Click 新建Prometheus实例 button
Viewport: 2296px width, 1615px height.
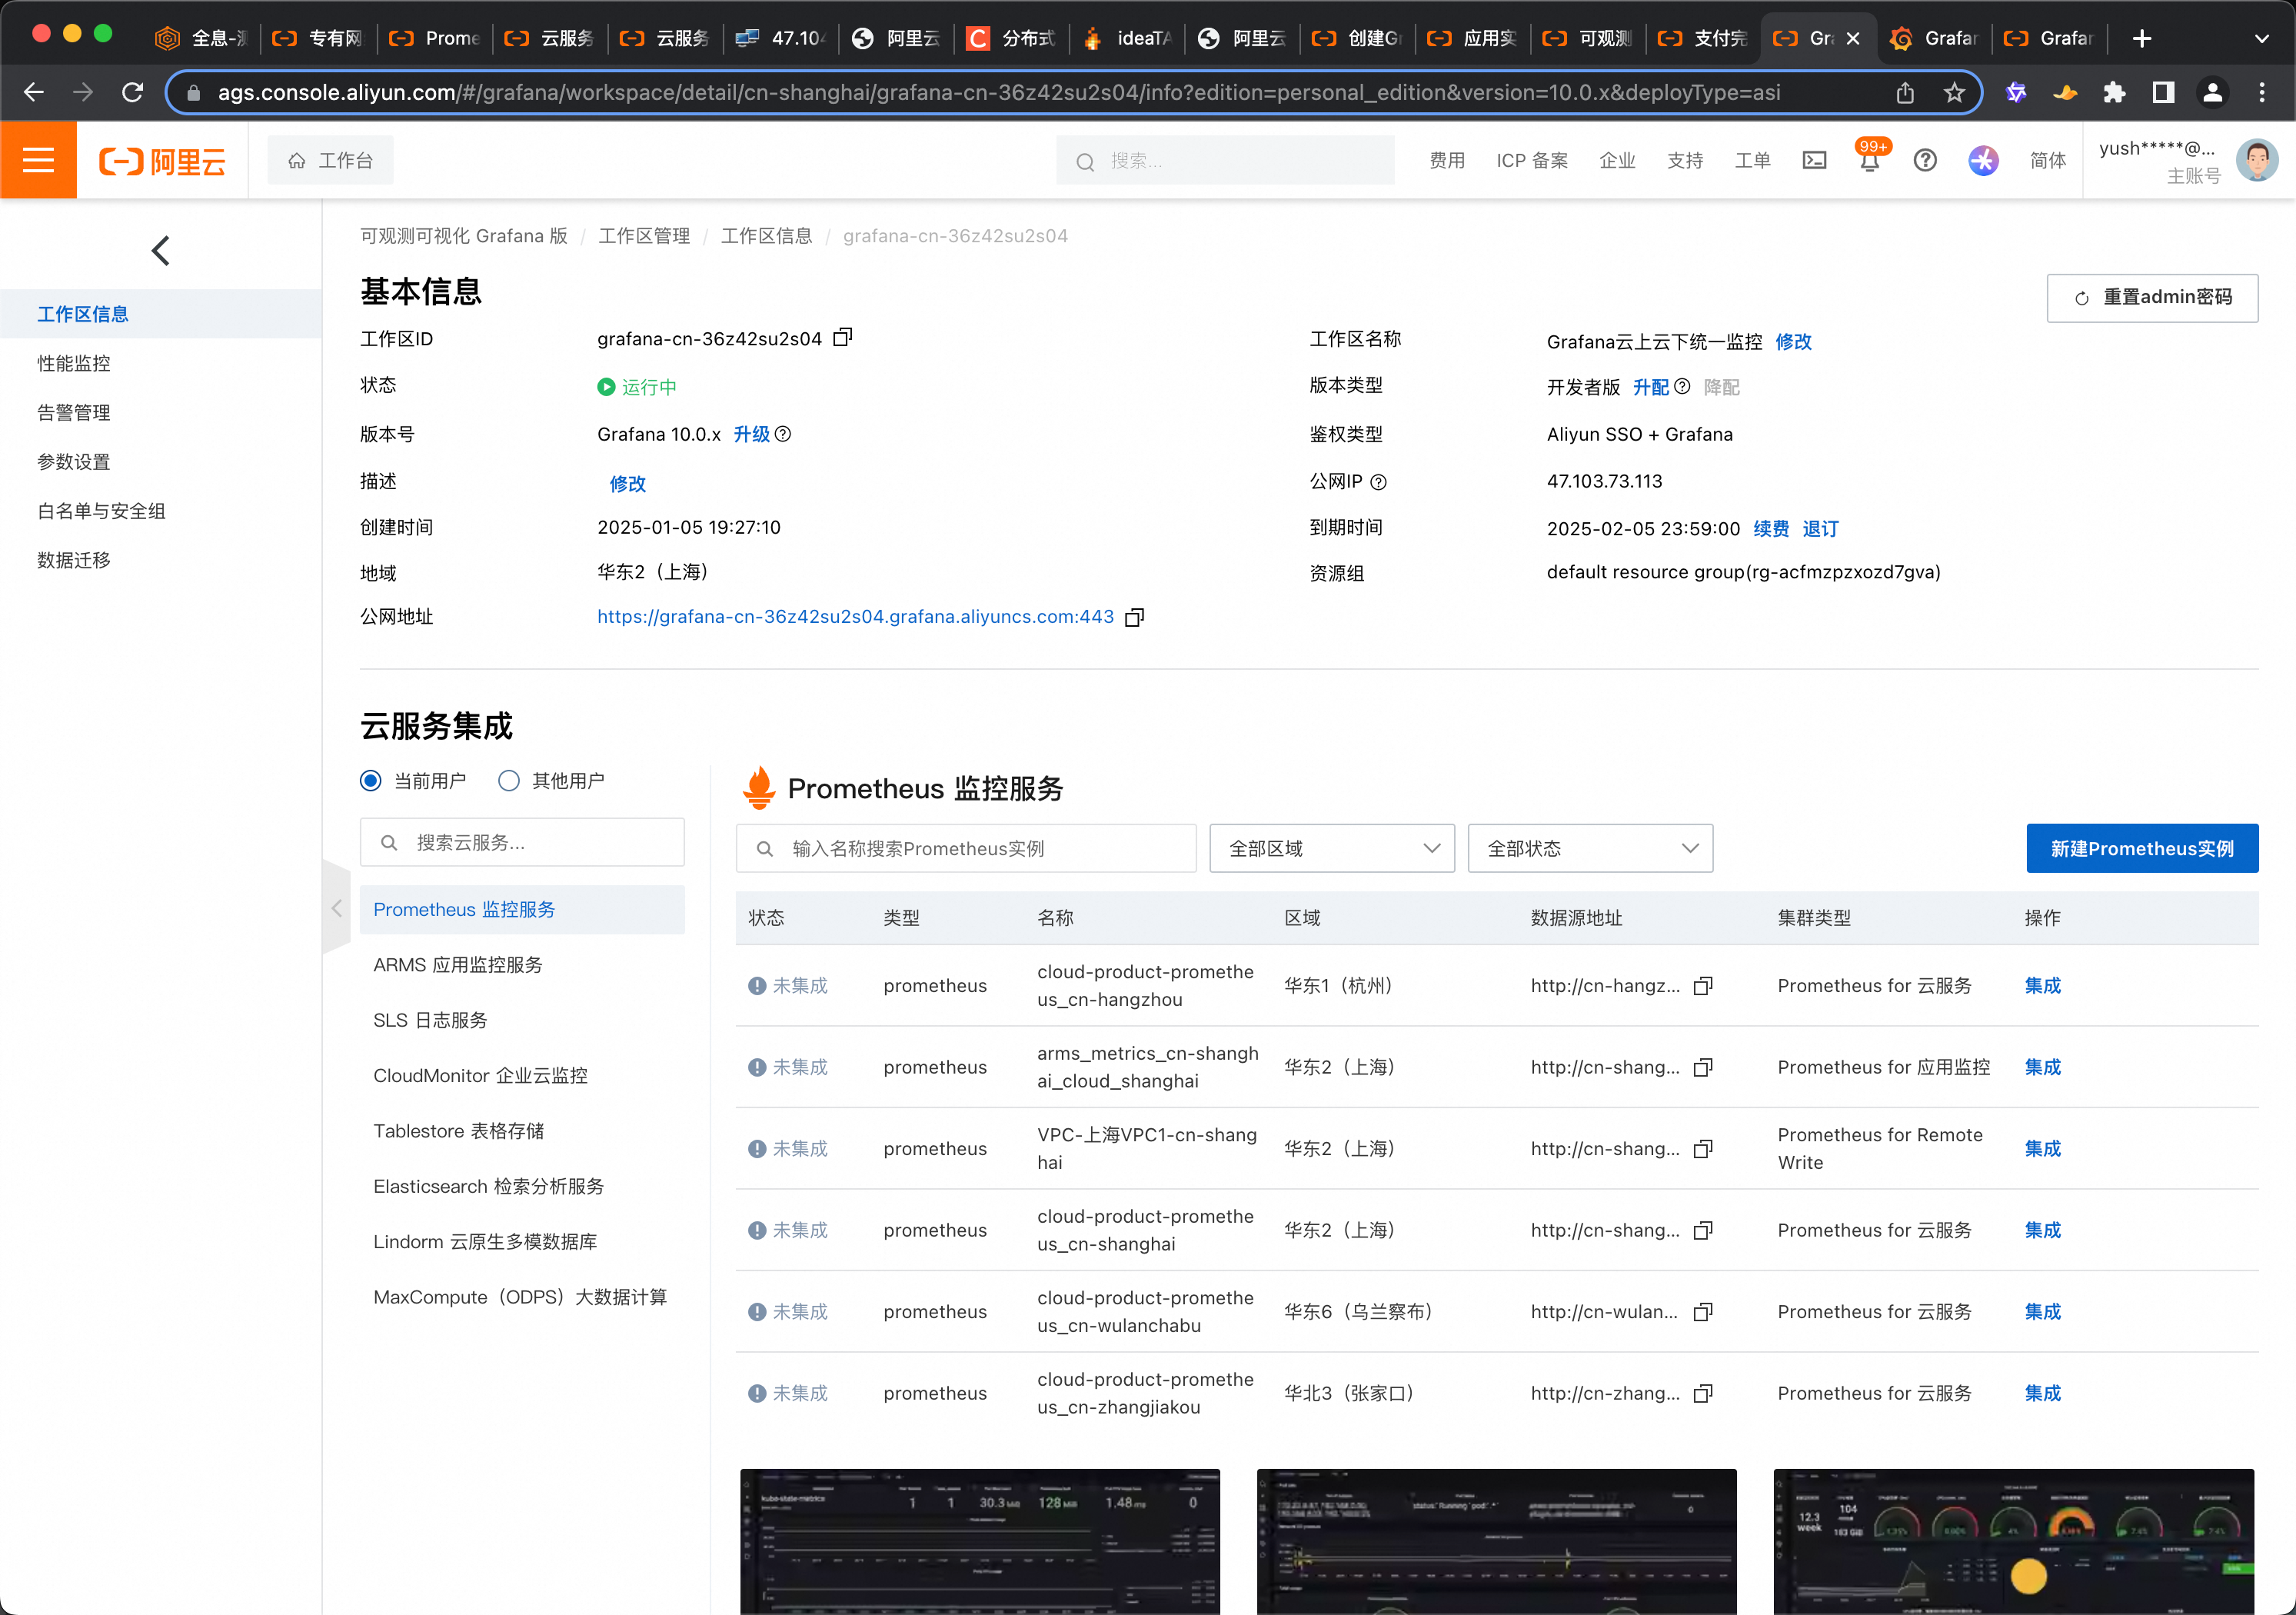[x=2141, y=849]
